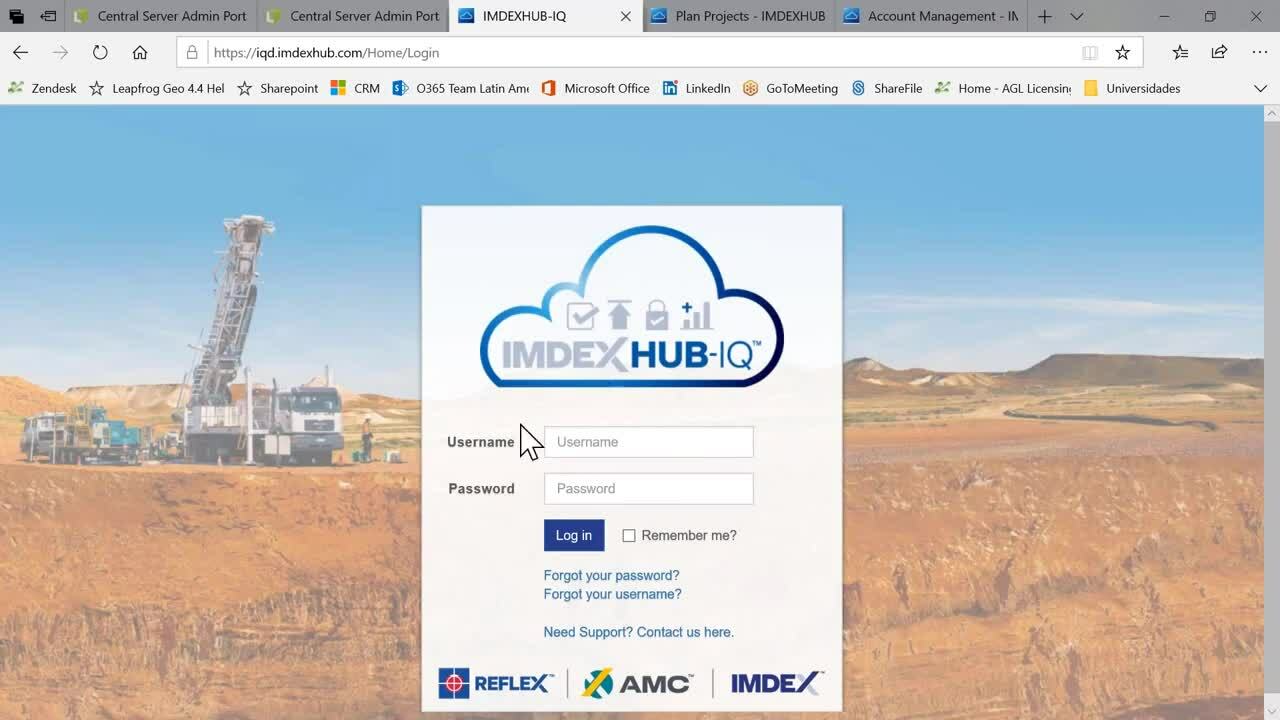Viewport: 1280px width, 720px height.
Task: Click the browser Back arrow
Action: (x=20, y=52)
